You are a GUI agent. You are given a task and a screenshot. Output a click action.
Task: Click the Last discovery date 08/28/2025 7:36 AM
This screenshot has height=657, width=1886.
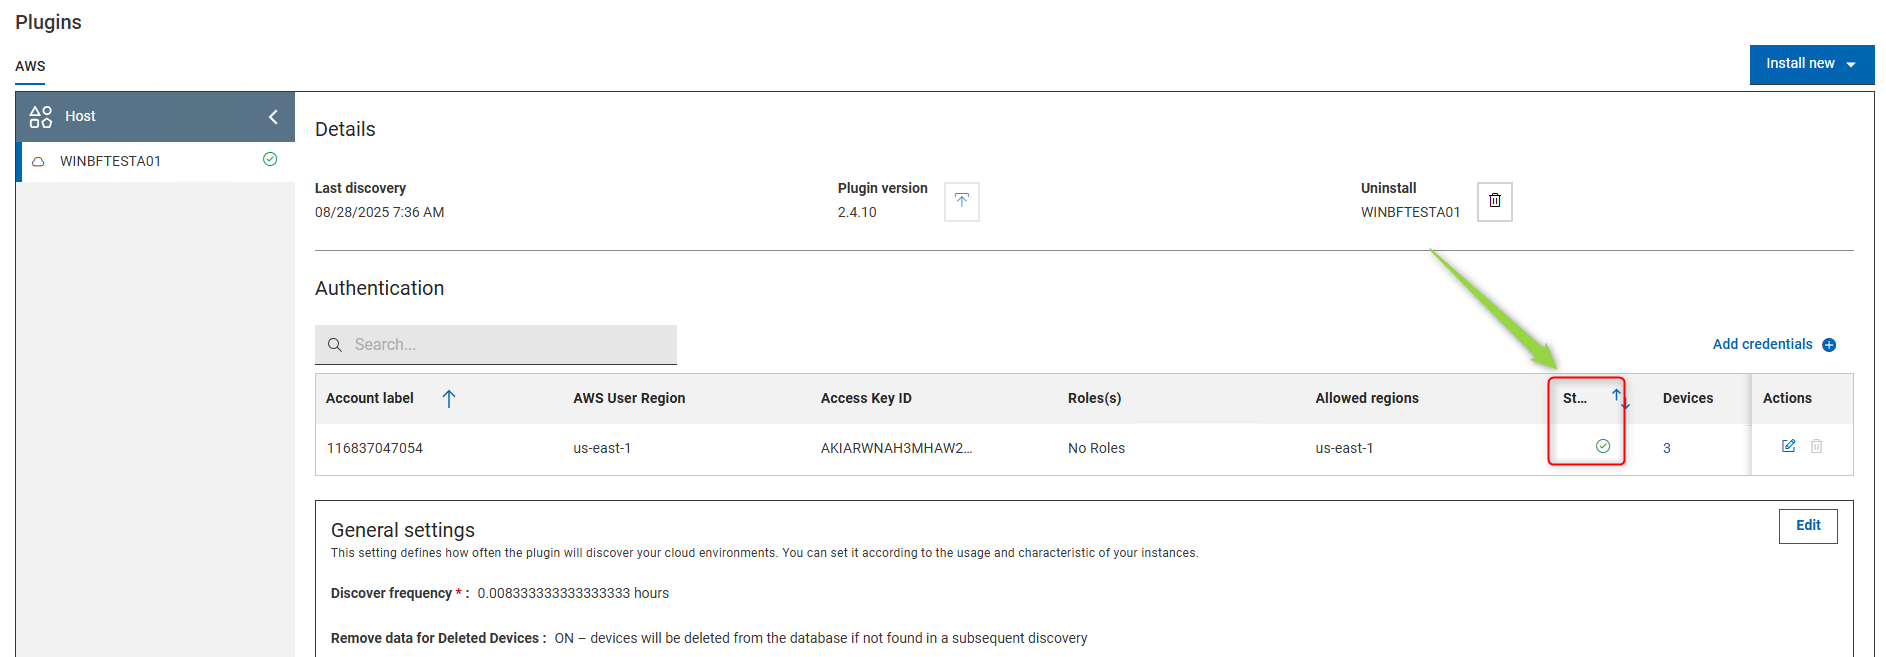click(x=379, y=212)
